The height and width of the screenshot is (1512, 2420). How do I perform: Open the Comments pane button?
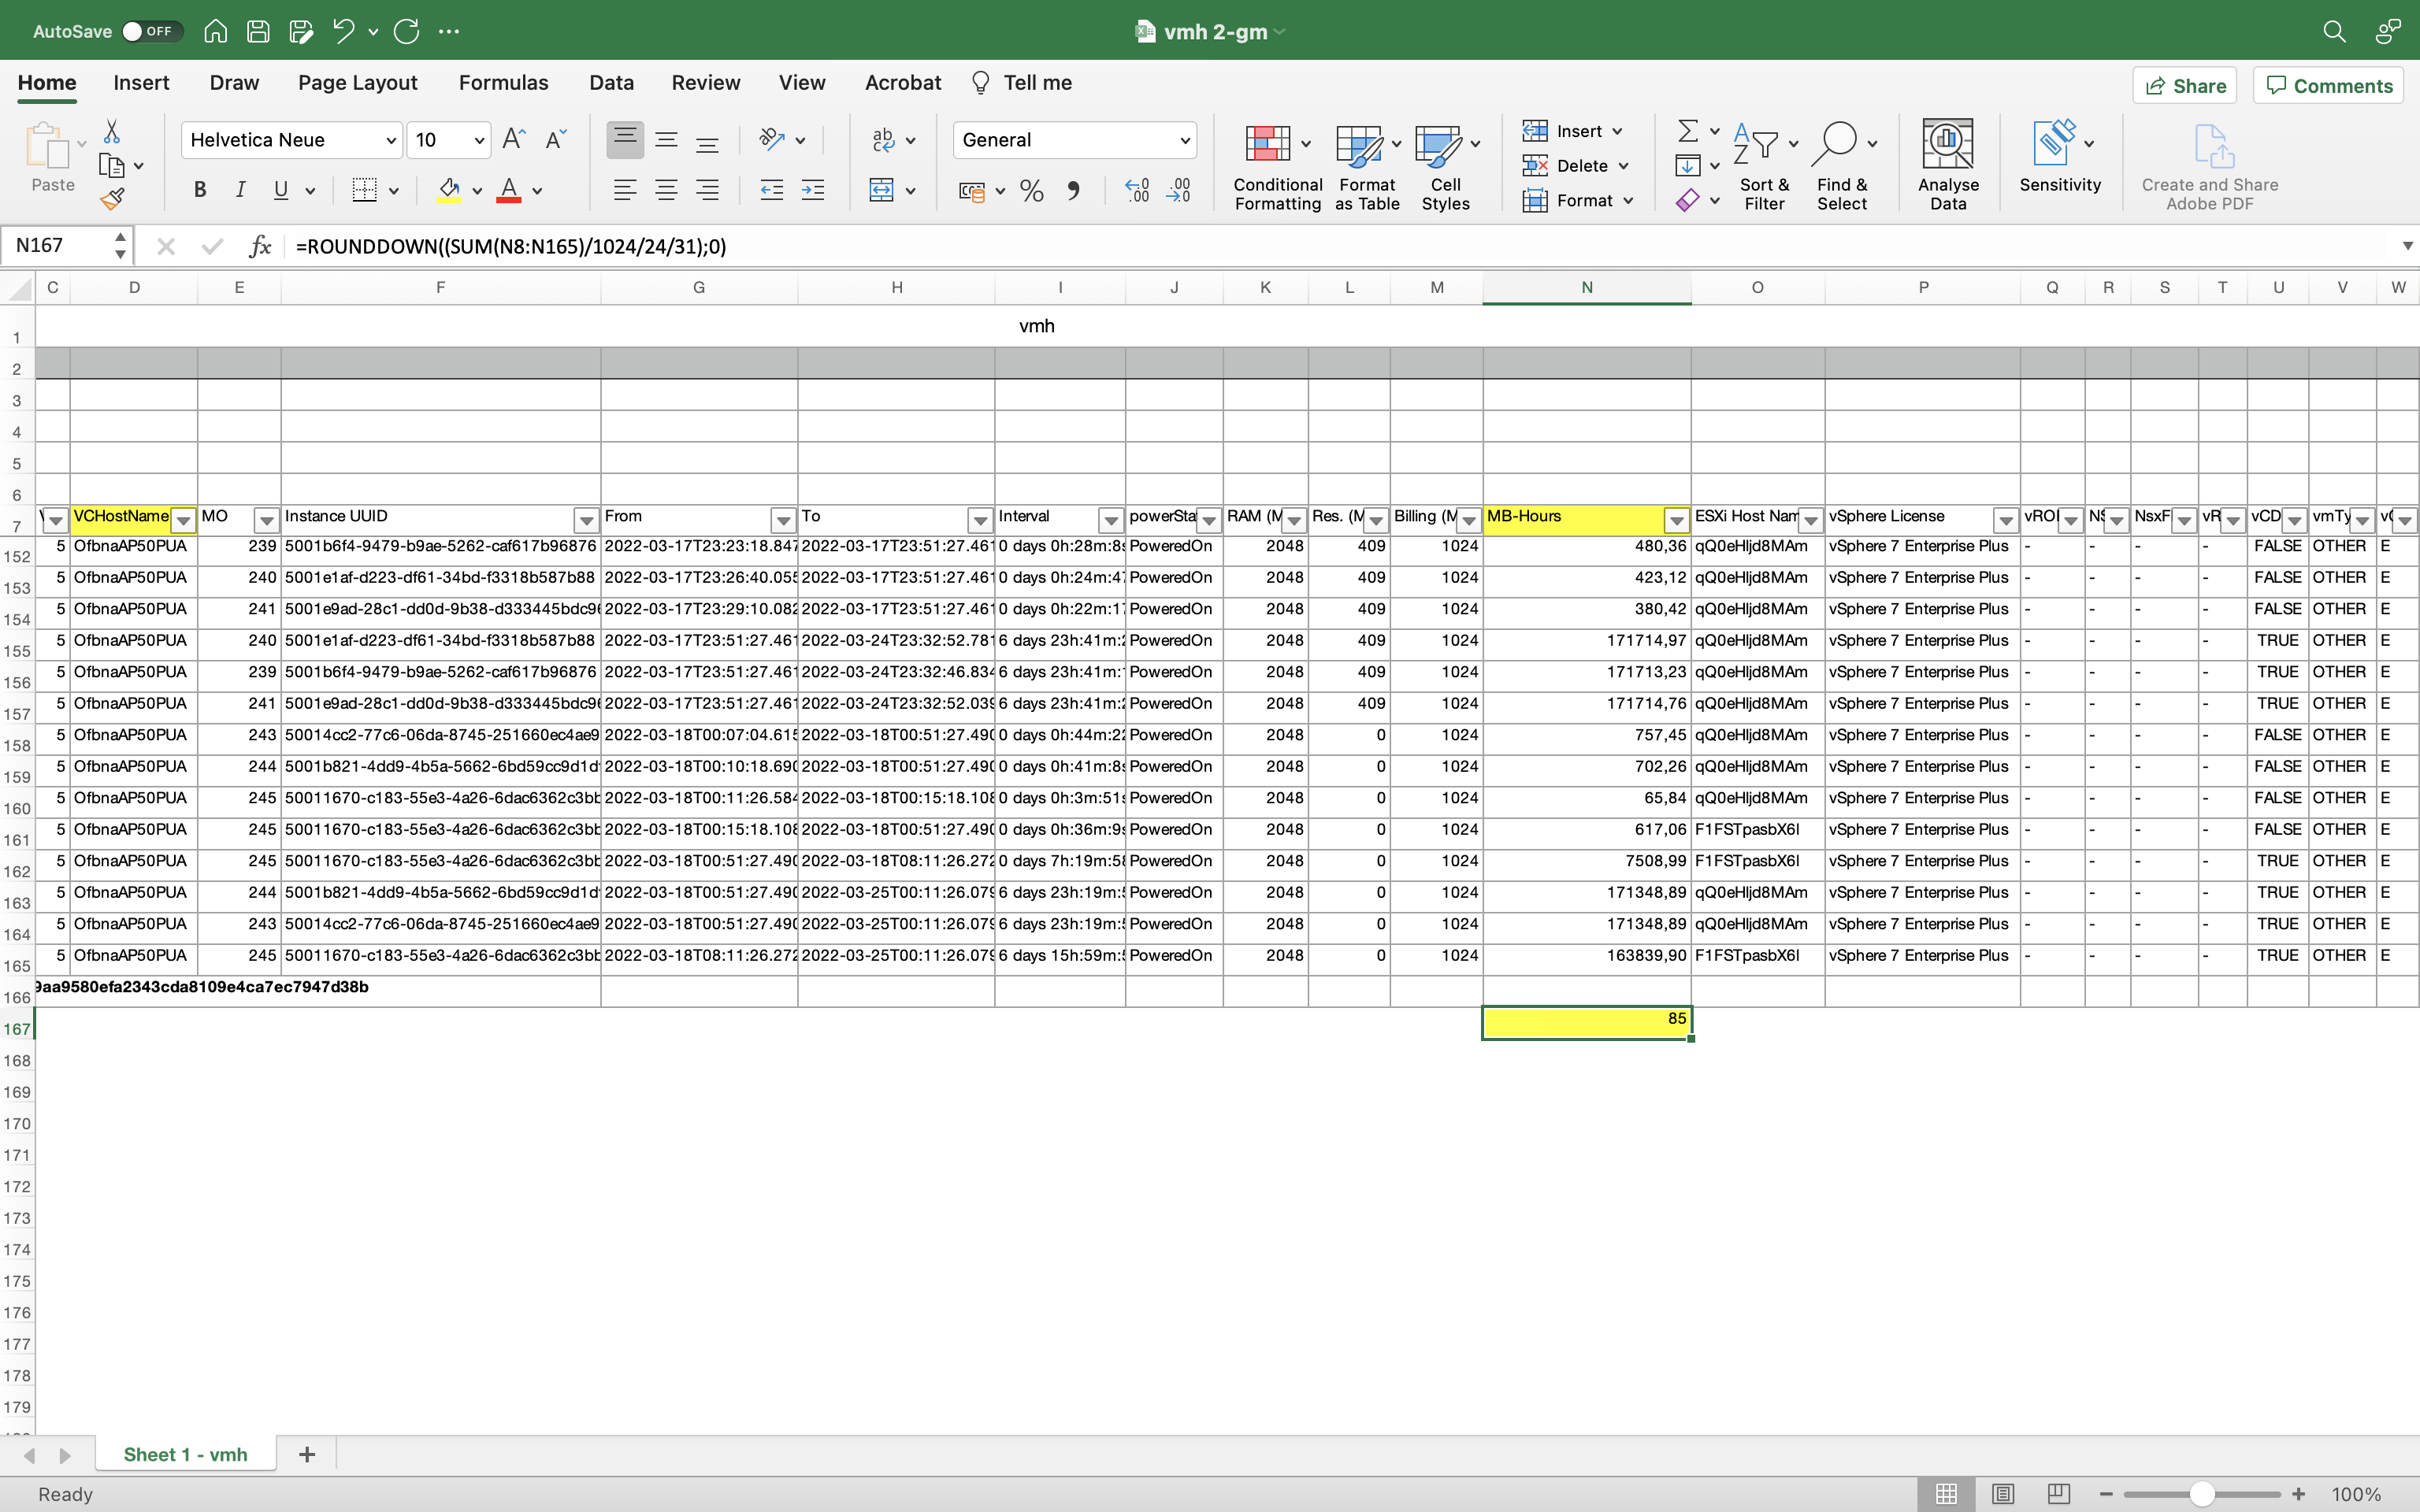(x=2328, y=86)
